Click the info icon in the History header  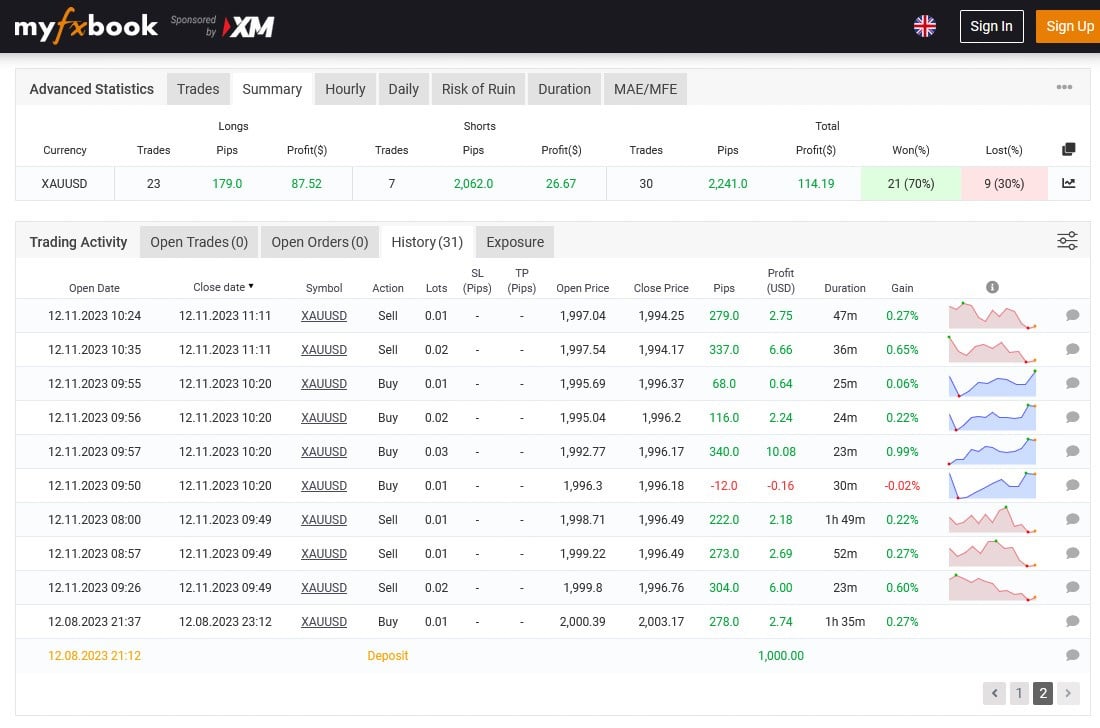click(992, 287)
